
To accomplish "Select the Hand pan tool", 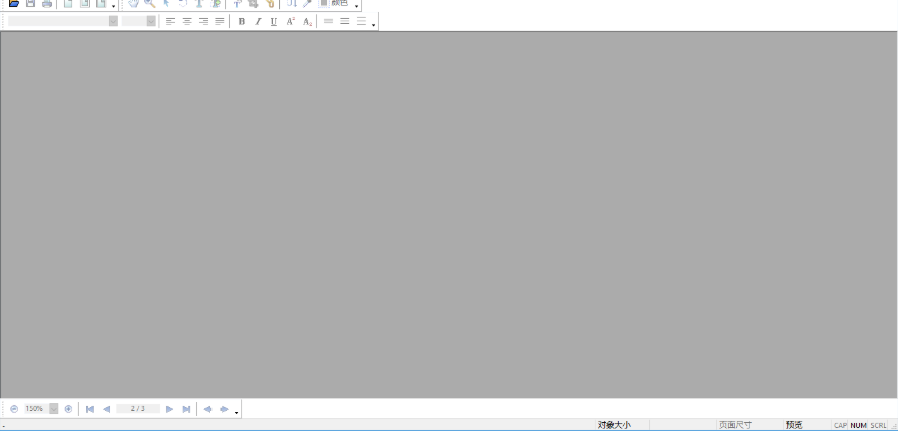I will click(x=133, y=3).
